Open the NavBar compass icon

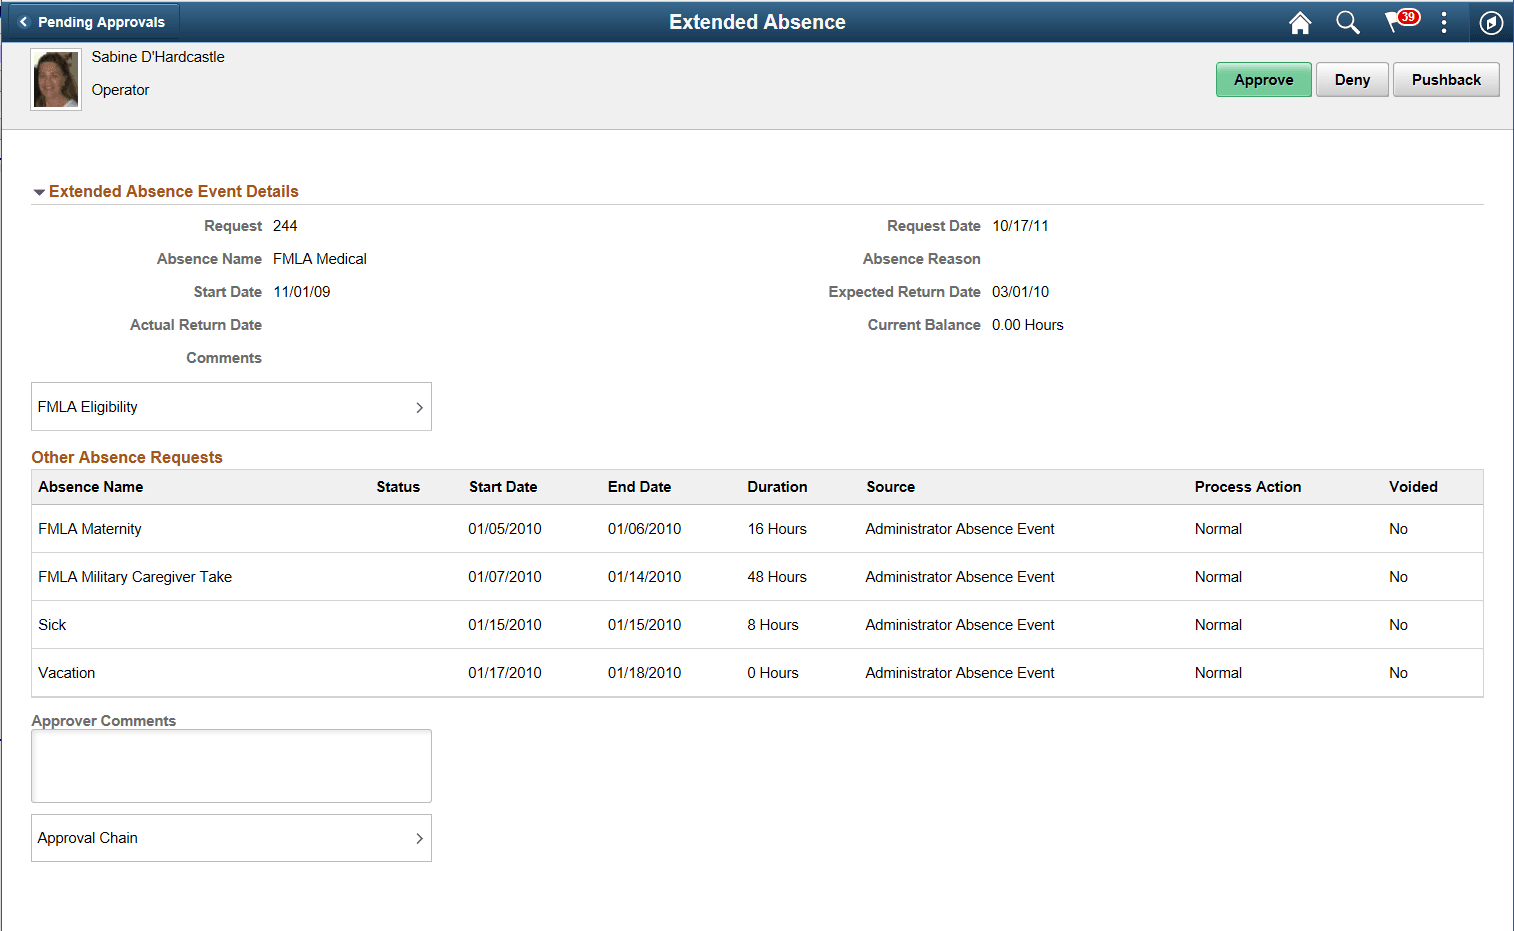coord(1491,22)
